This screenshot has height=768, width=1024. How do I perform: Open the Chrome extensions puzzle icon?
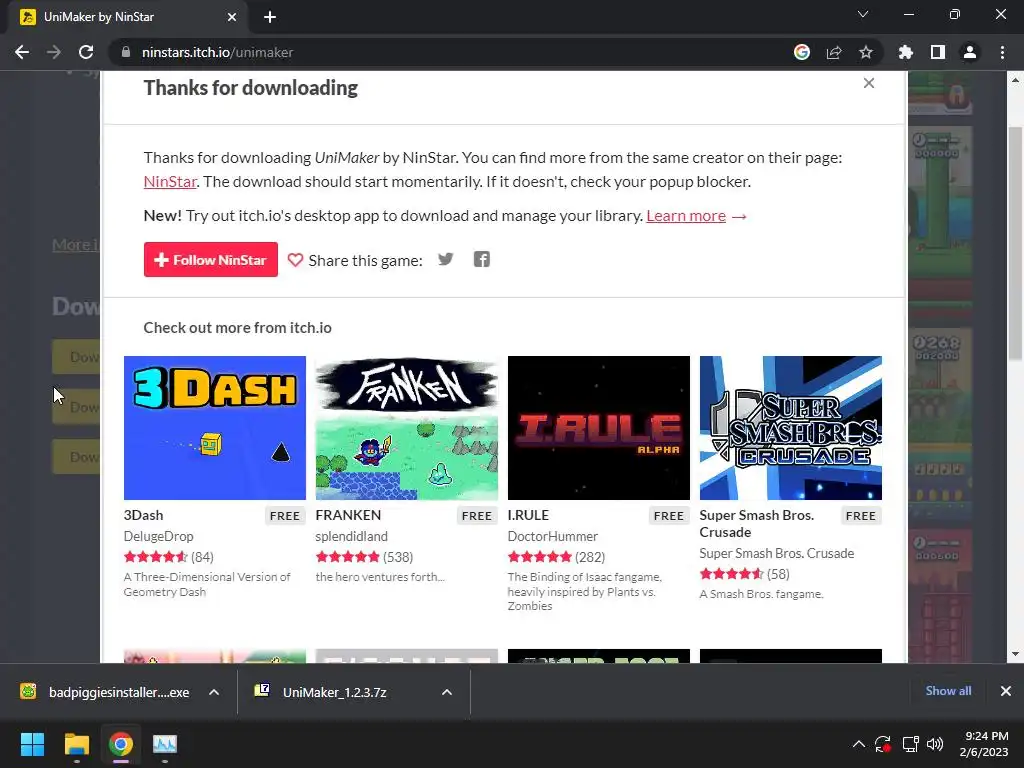[906, 52]
